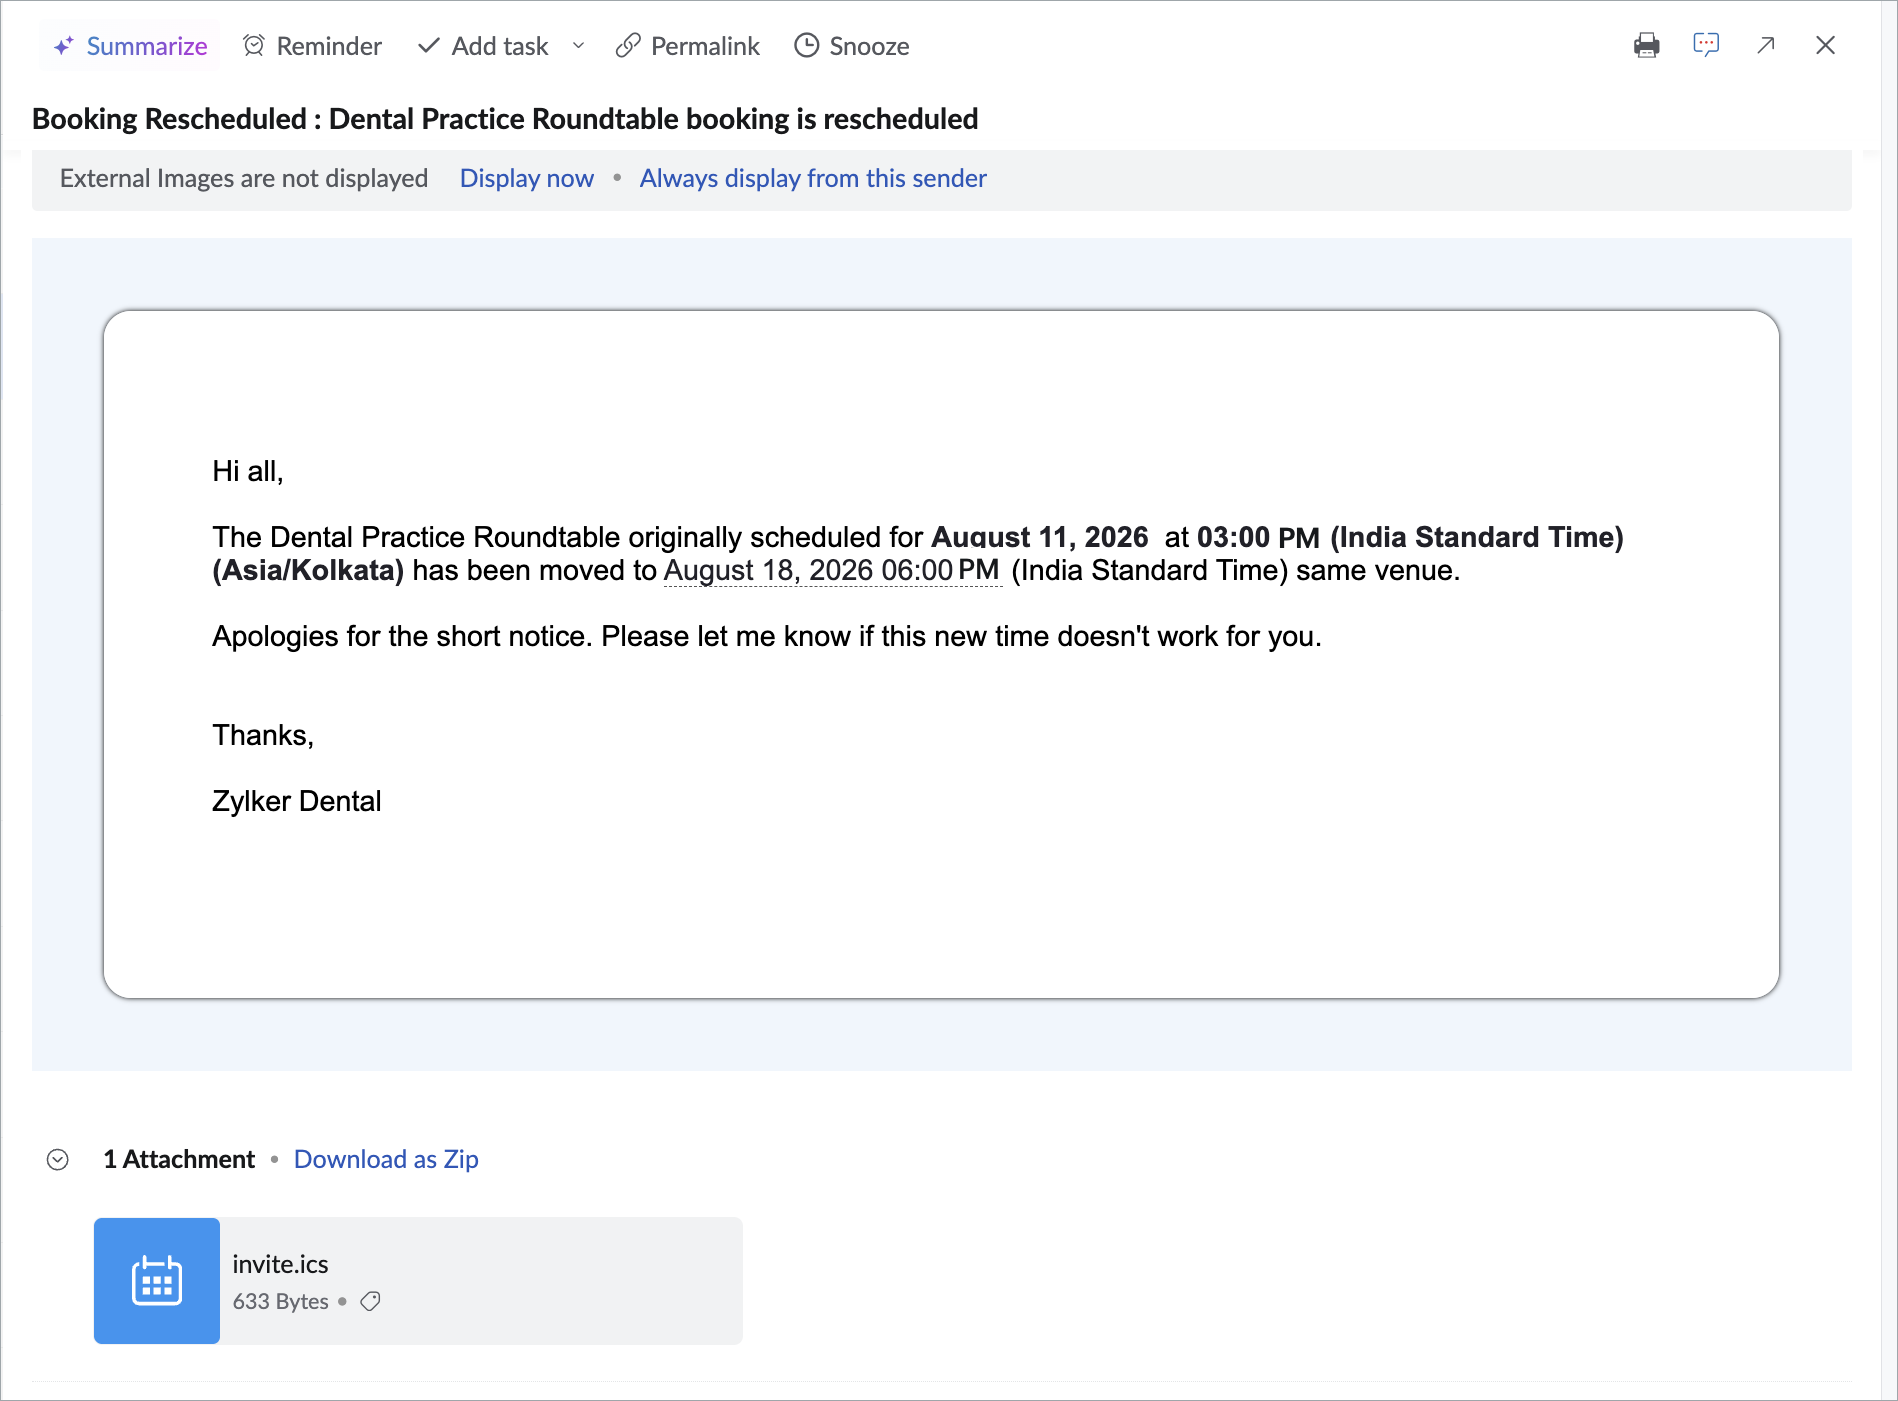This screenshot has height=1401, width=1898.
Task: Click the August 18, 2026 06:00 PM date
Action: coord(832,570)
